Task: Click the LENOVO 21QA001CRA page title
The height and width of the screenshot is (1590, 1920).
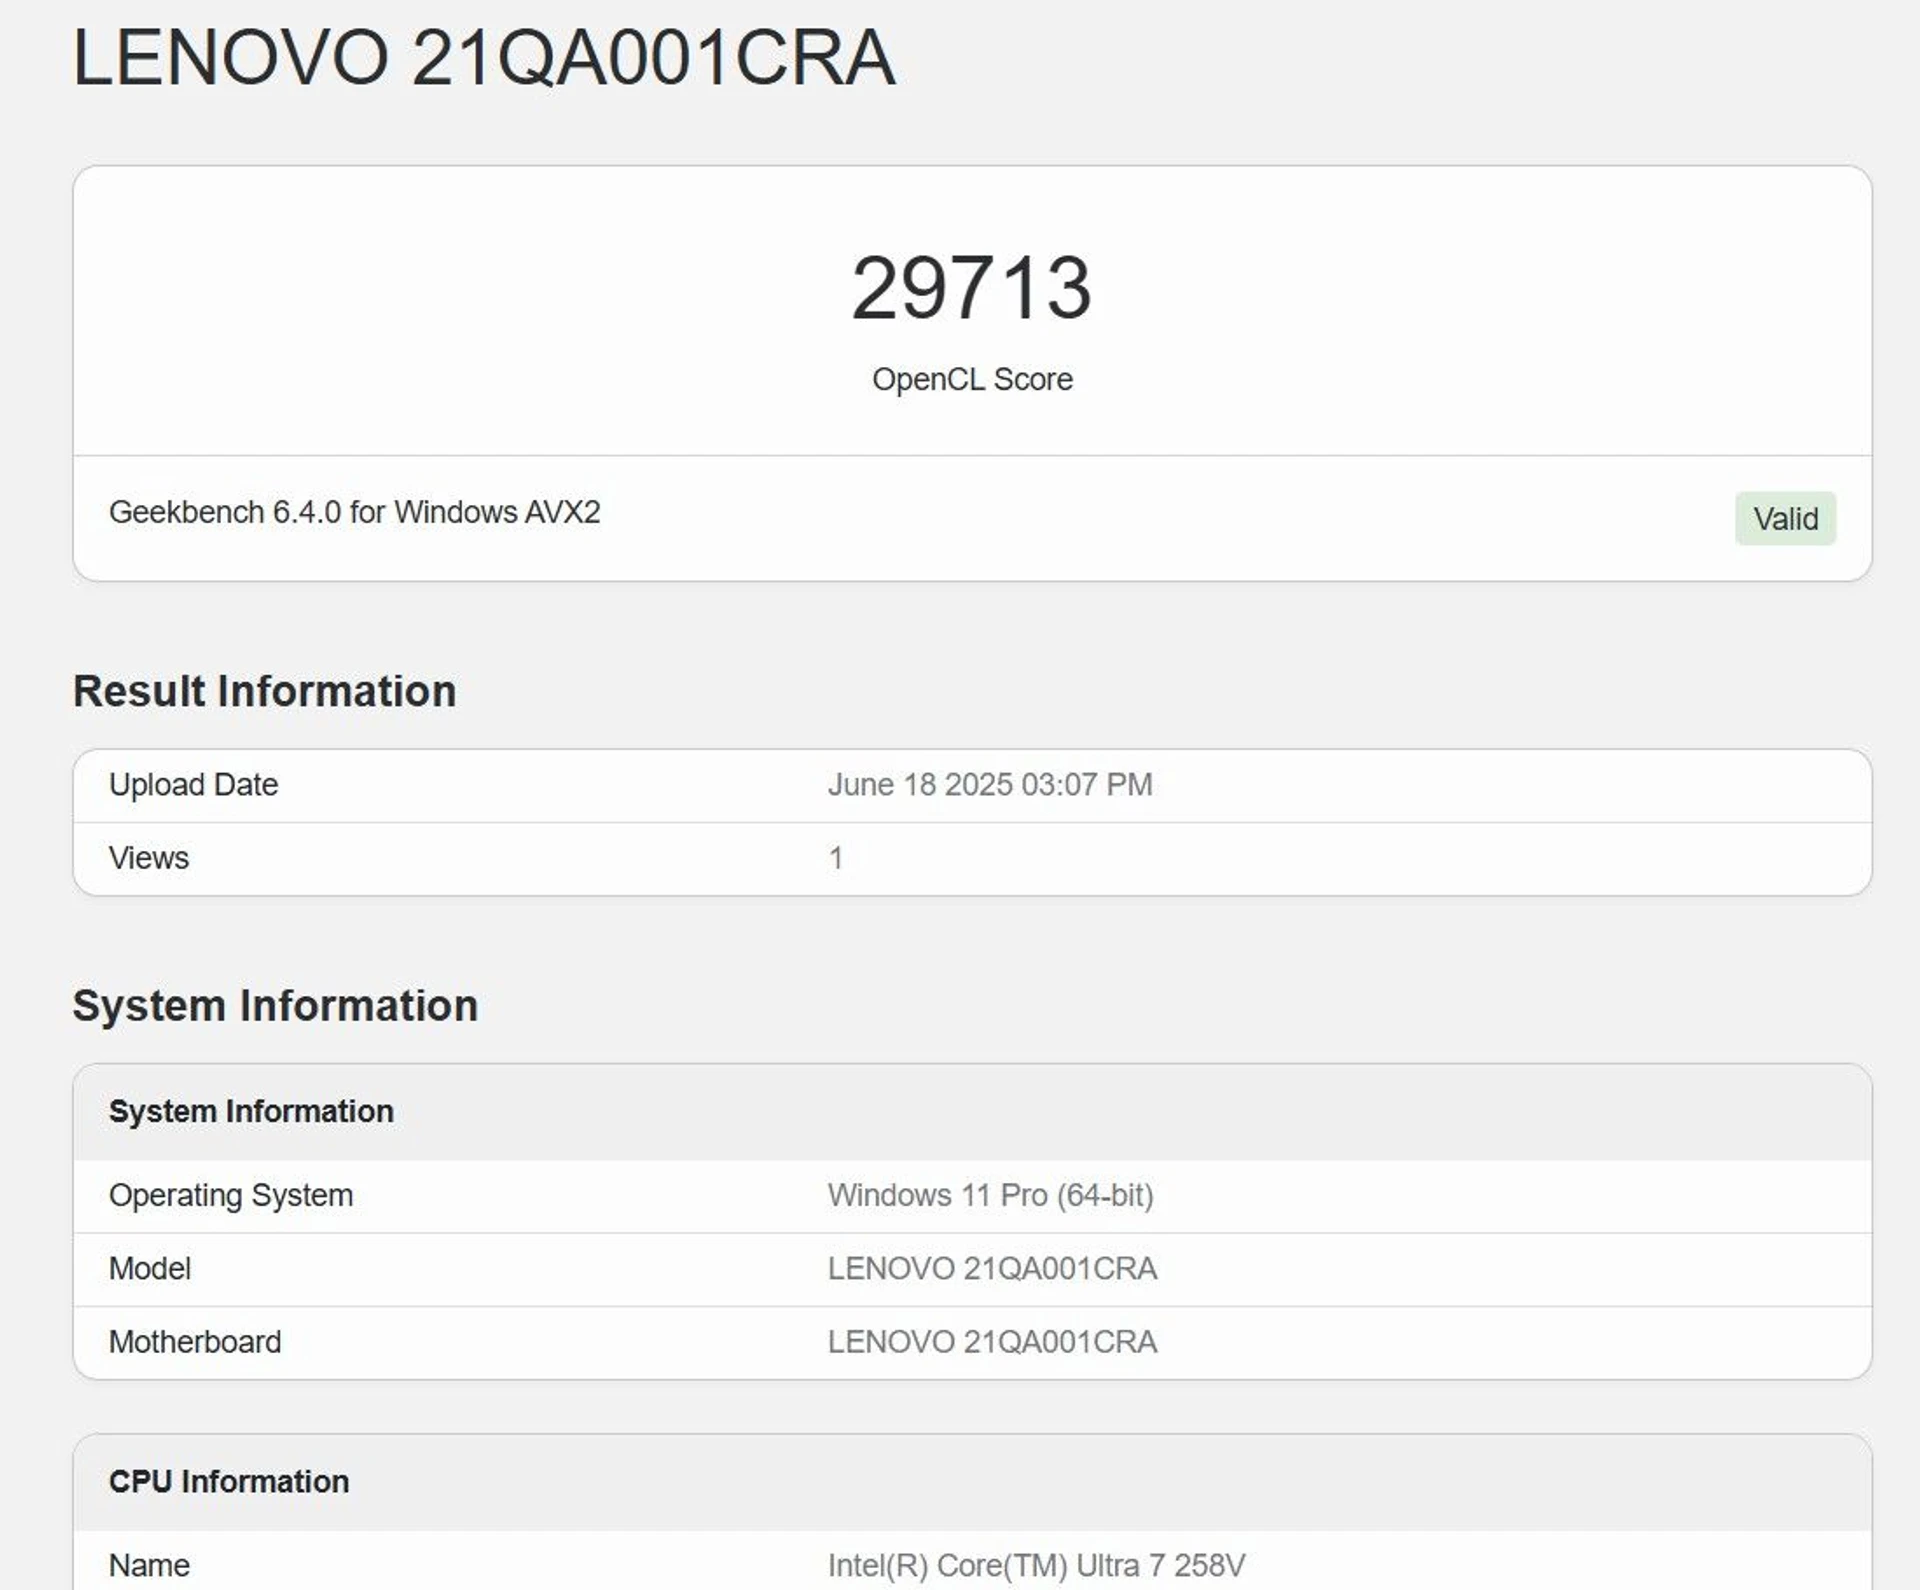Action: point(483,57)
